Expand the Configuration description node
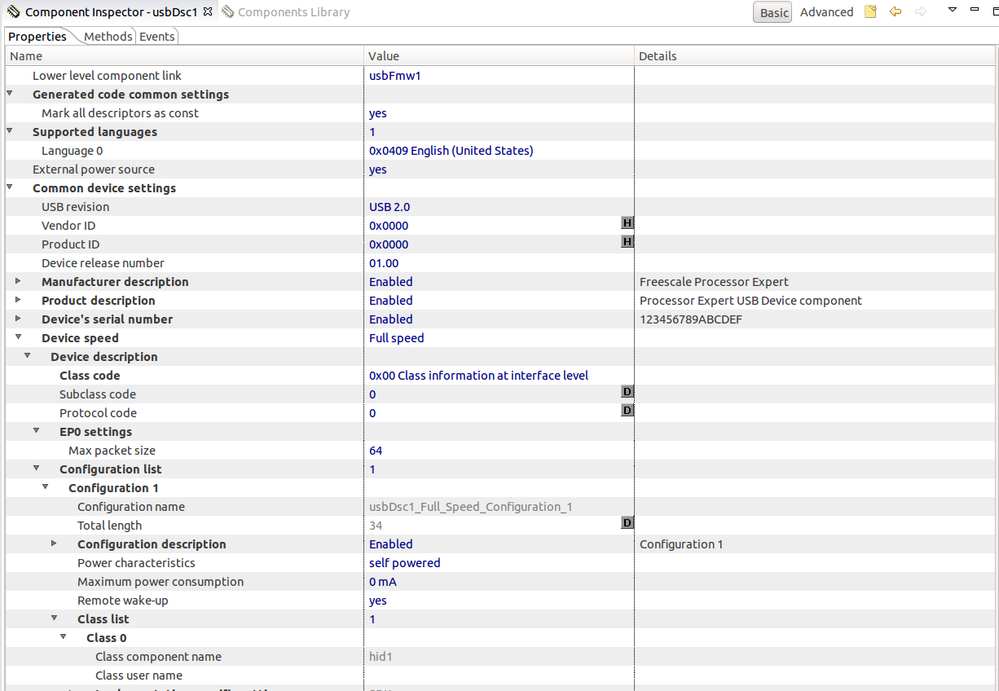999x691 pixels. pyautogui.click(x=54, y=544)
